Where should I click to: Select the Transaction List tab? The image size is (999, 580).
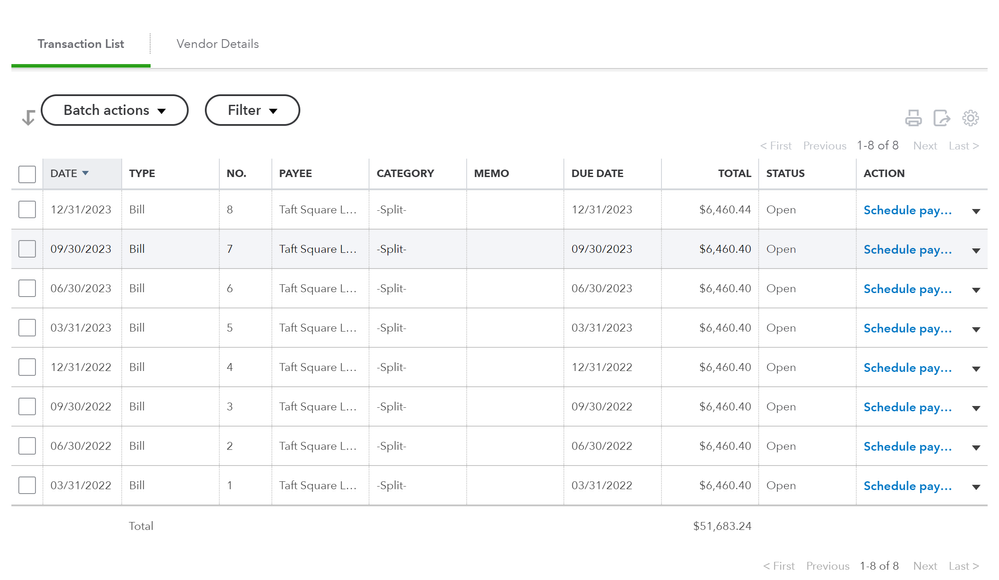point(81,44)
